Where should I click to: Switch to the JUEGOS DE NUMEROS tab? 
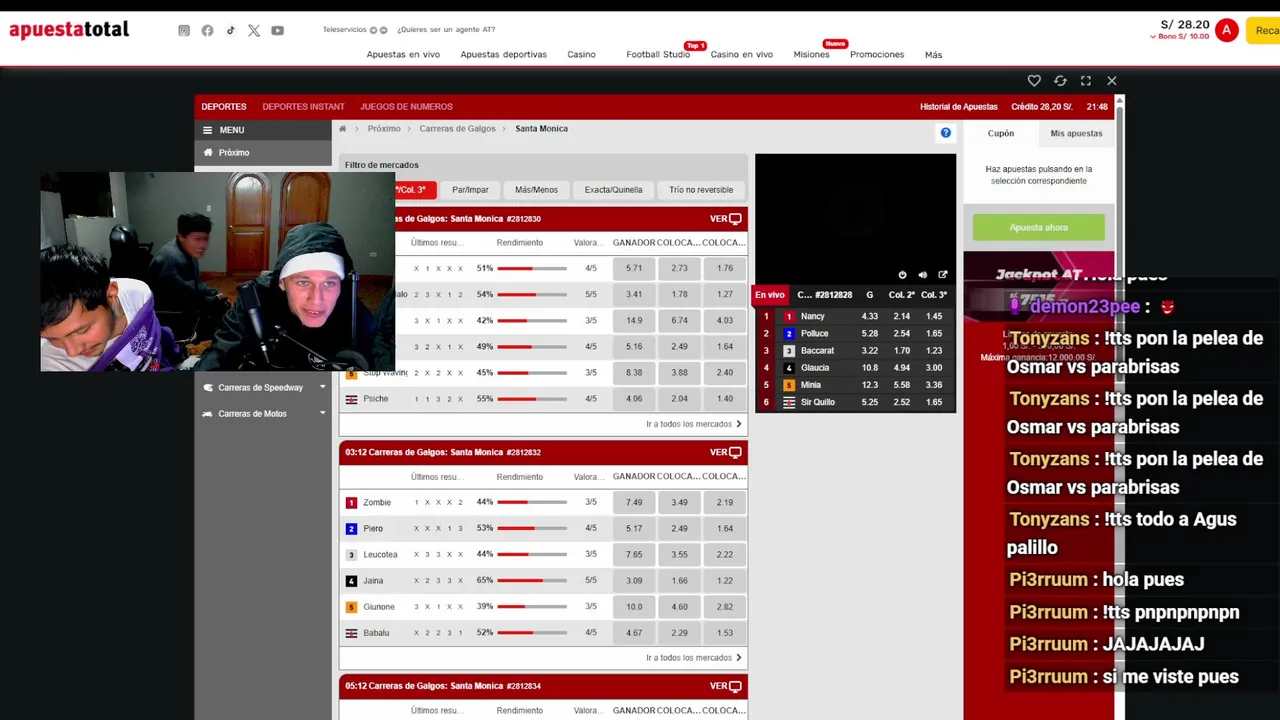pyautogui.click(x=406, y=107)
